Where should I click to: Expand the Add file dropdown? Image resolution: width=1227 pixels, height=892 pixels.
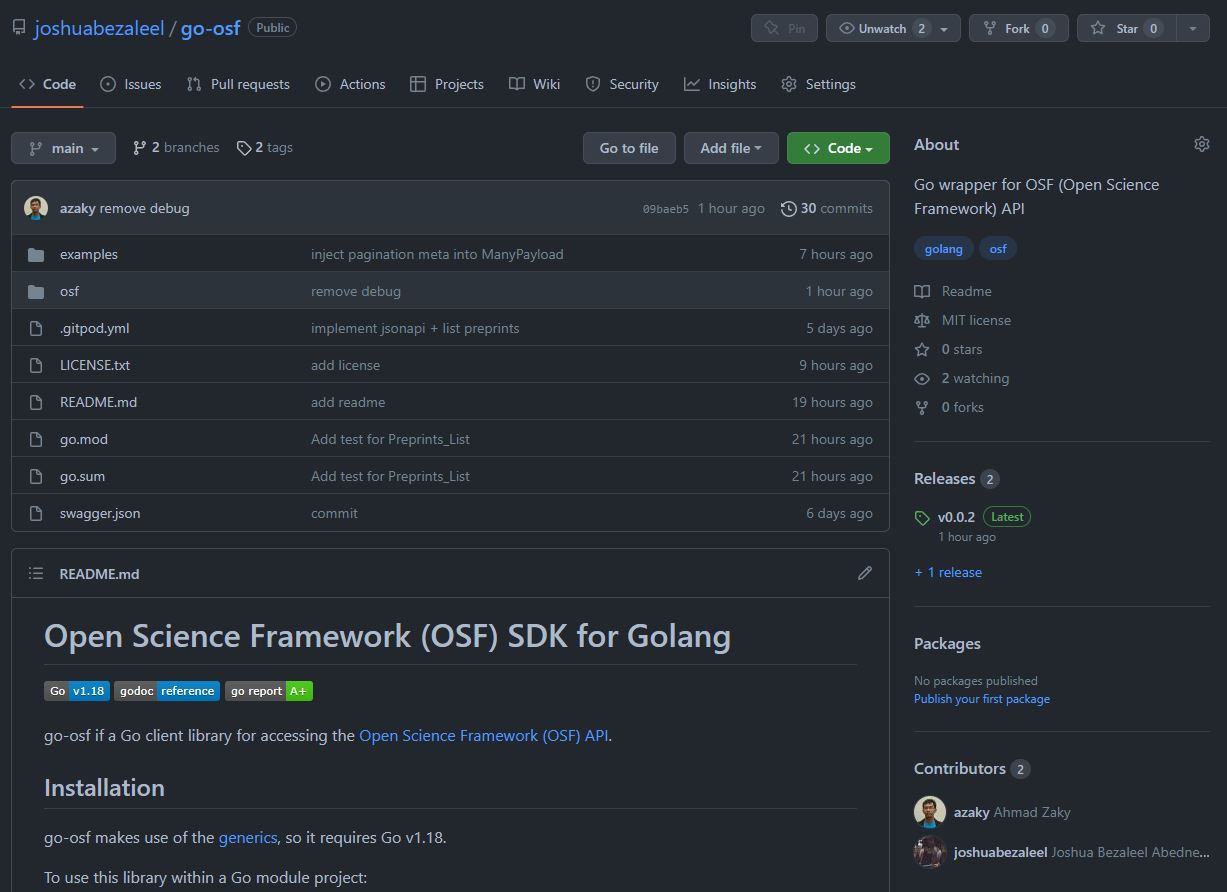coord(731,148)
